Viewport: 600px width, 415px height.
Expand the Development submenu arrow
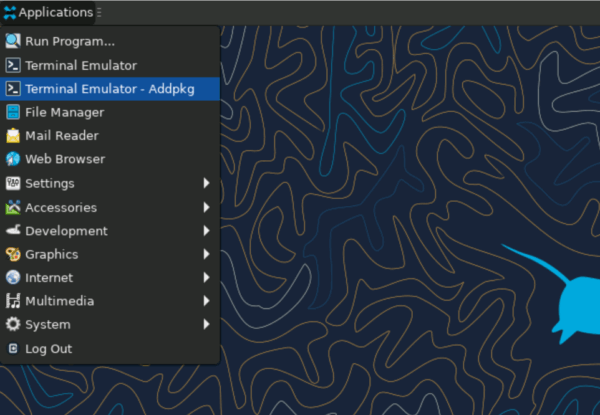pyautogui.click(x=207, y=231)
